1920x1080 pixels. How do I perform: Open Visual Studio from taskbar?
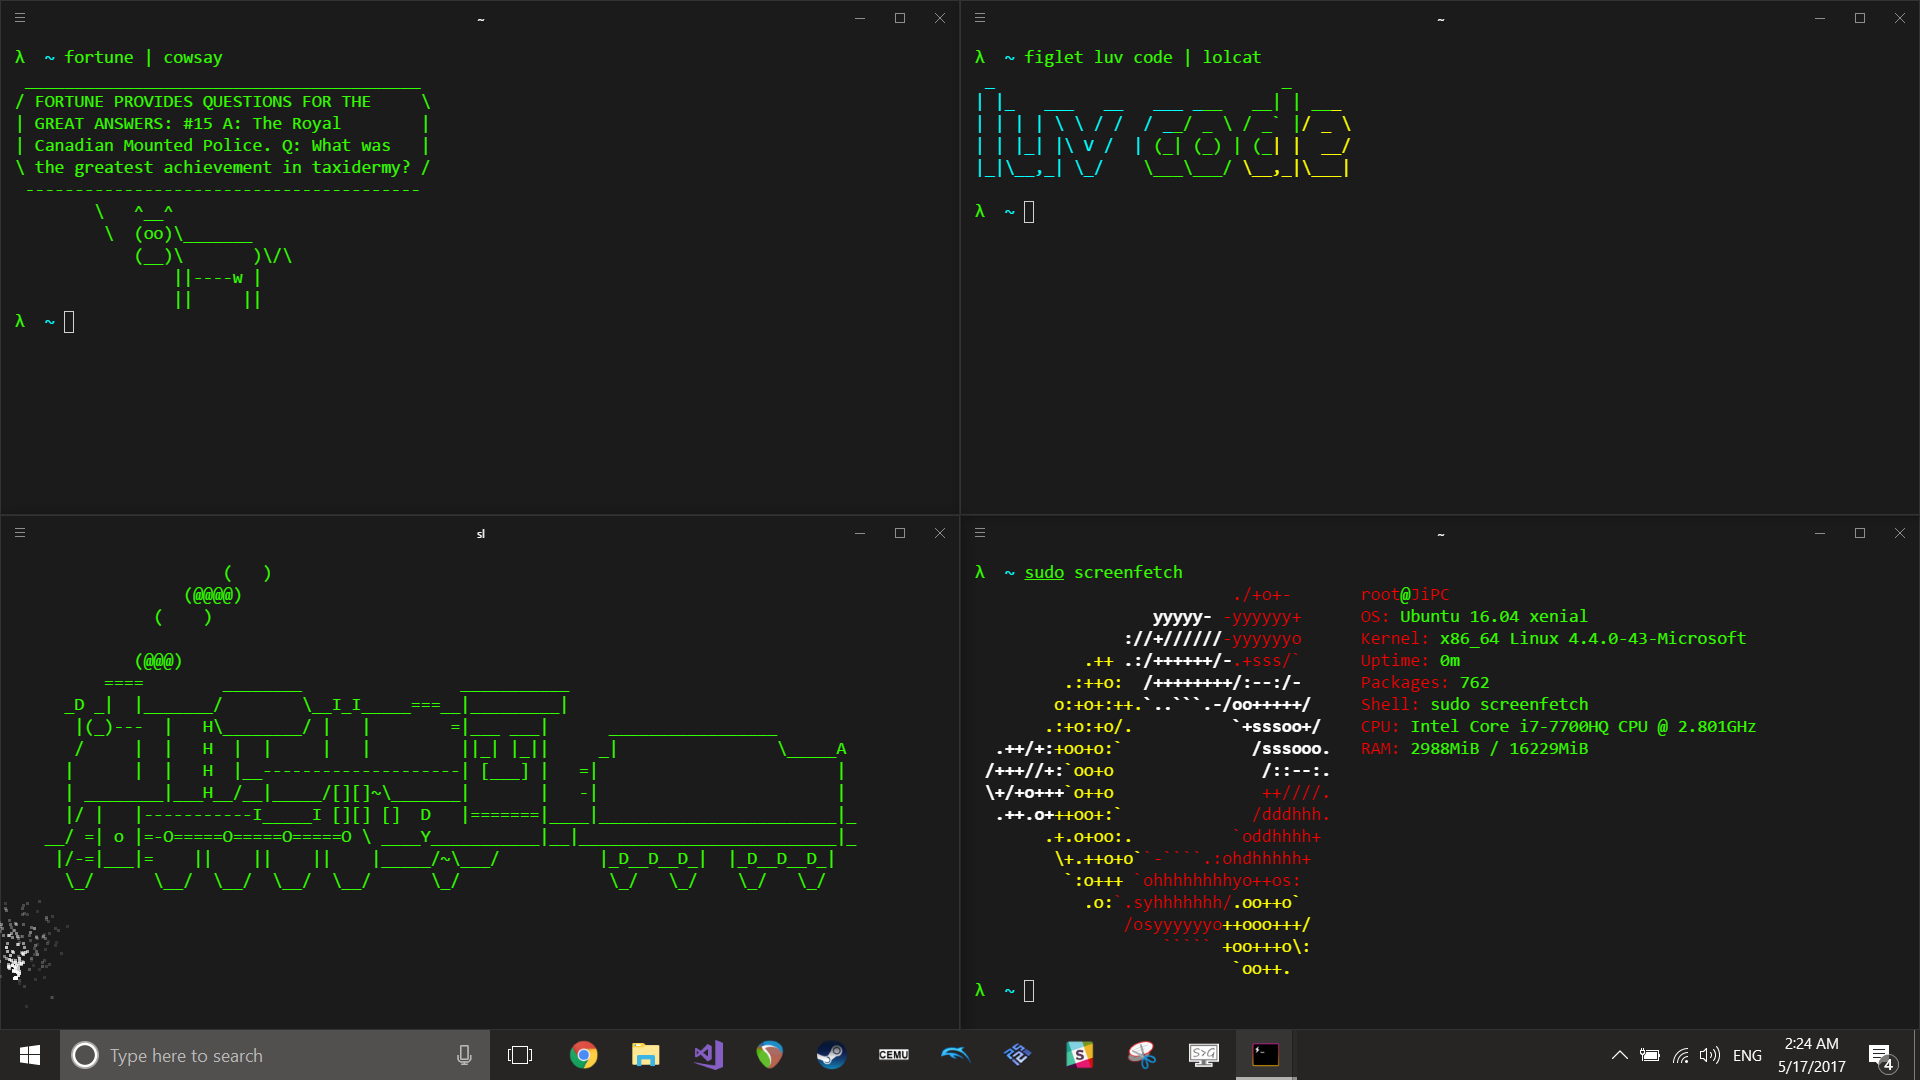708,1055
